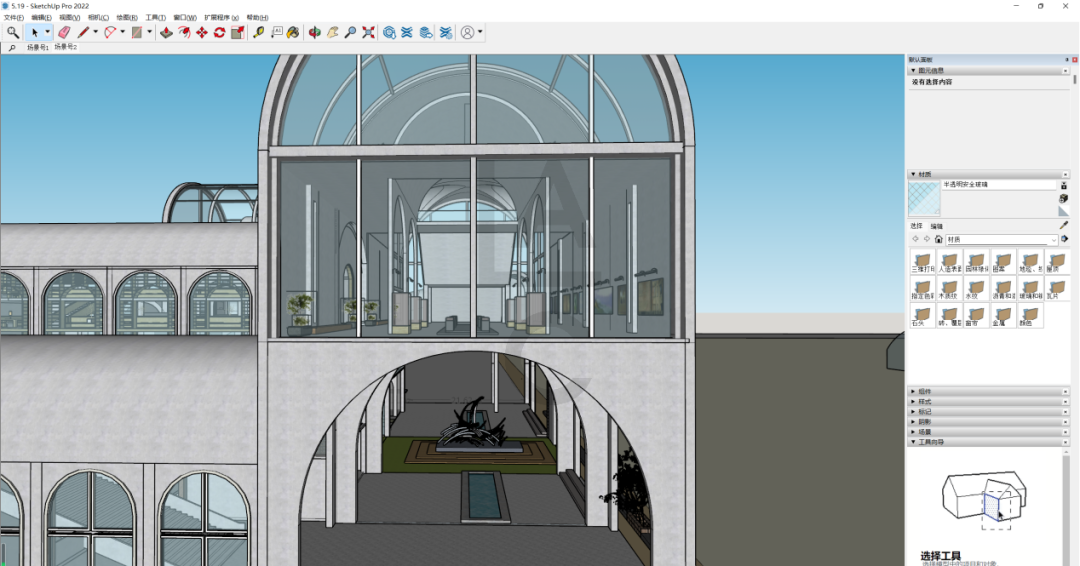1080x566 pixels.
Task: Collapse the 工具向导 panel
Action: coord(988,442)
